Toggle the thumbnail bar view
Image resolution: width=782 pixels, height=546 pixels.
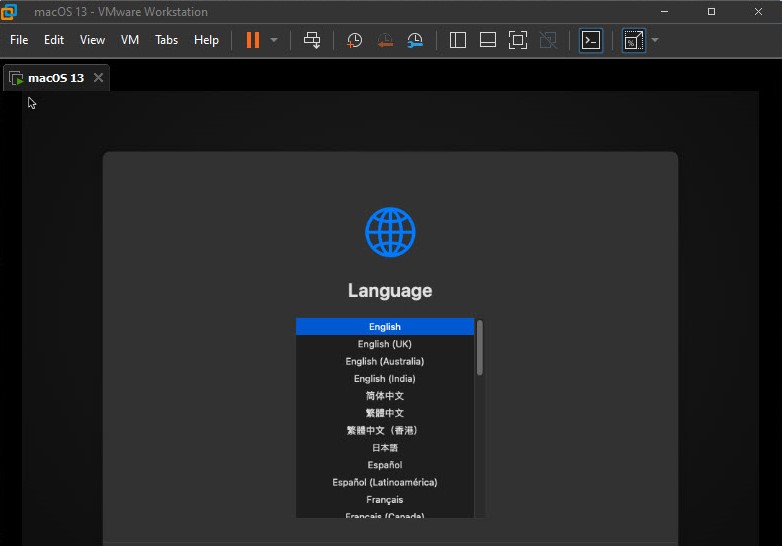(x=488, y=40)
